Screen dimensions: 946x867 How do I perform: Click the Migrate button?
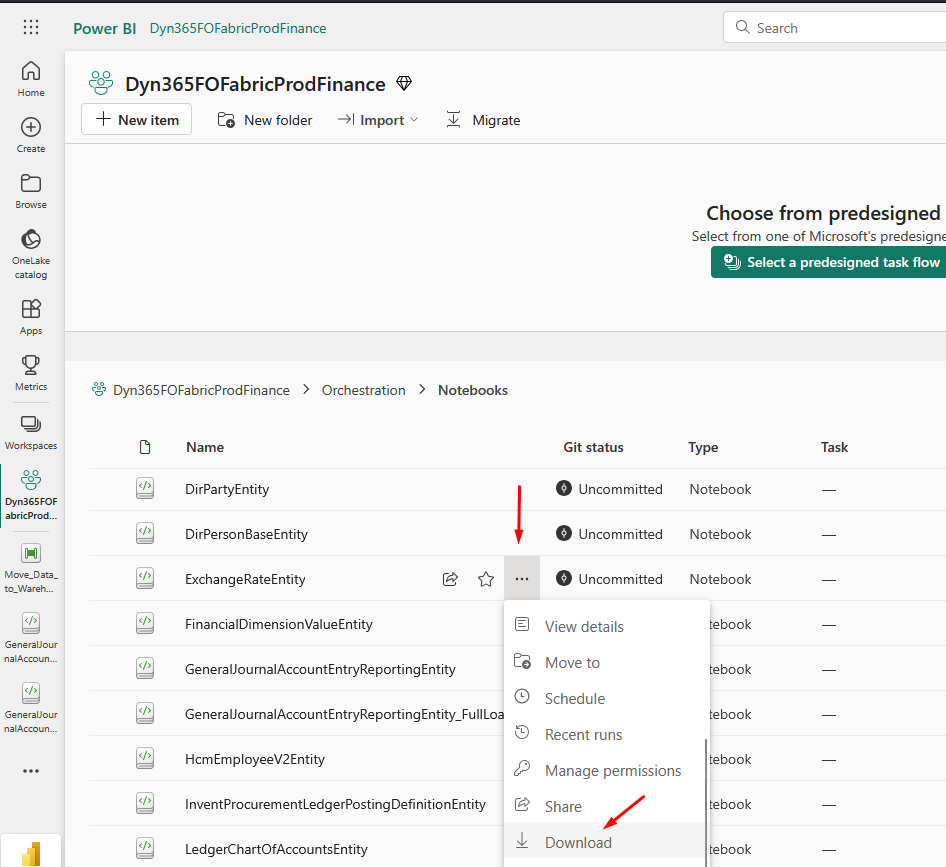[483, 120]
